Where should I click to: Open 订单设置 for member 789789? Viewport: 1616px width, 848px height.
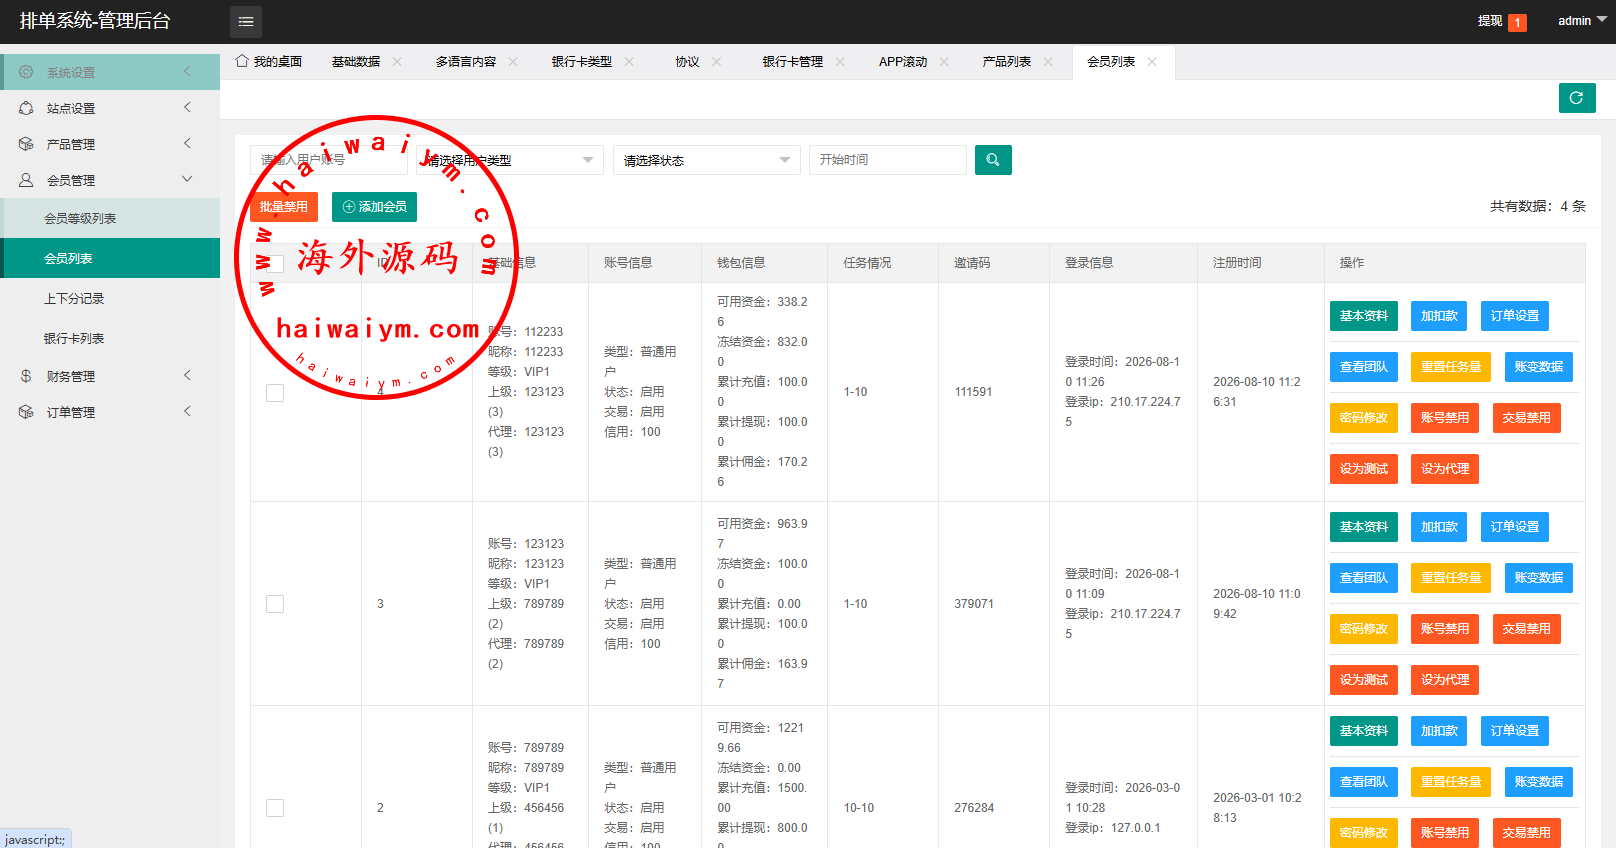(1515, 731)
